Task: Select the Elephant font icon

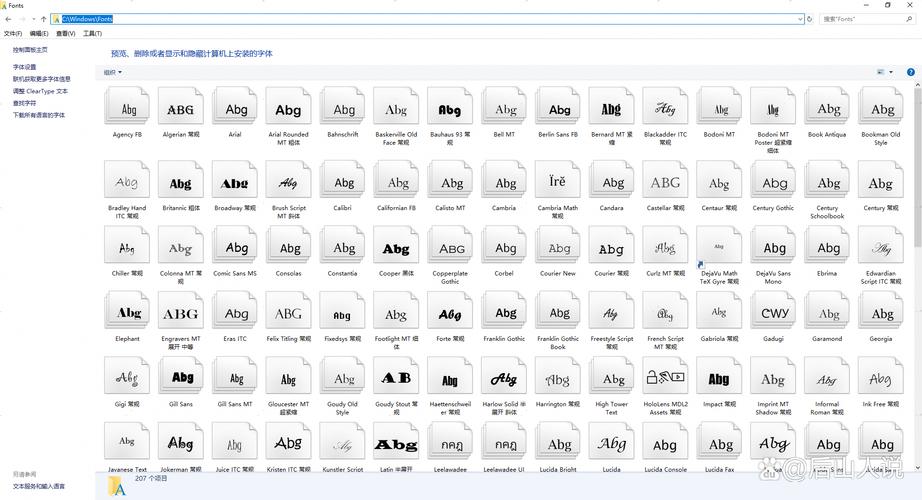Action: click(127, 311)
